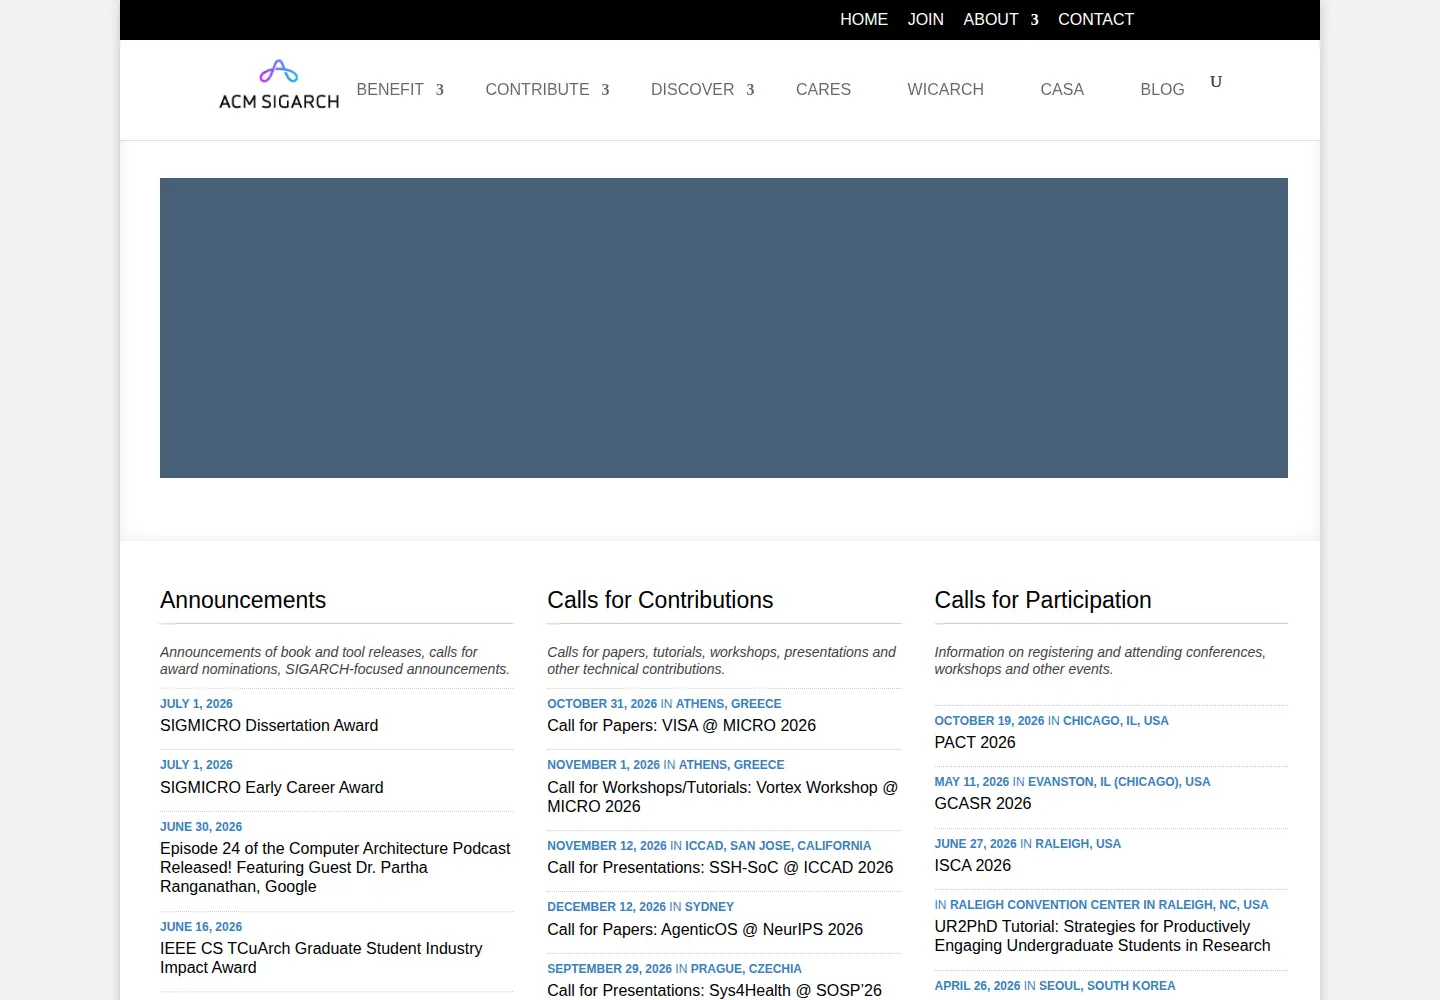This screenshot has height=1000, width=1440.
Task: Select DECEMBER 12, 2026 Sydney date line
Action: (640, 907)
